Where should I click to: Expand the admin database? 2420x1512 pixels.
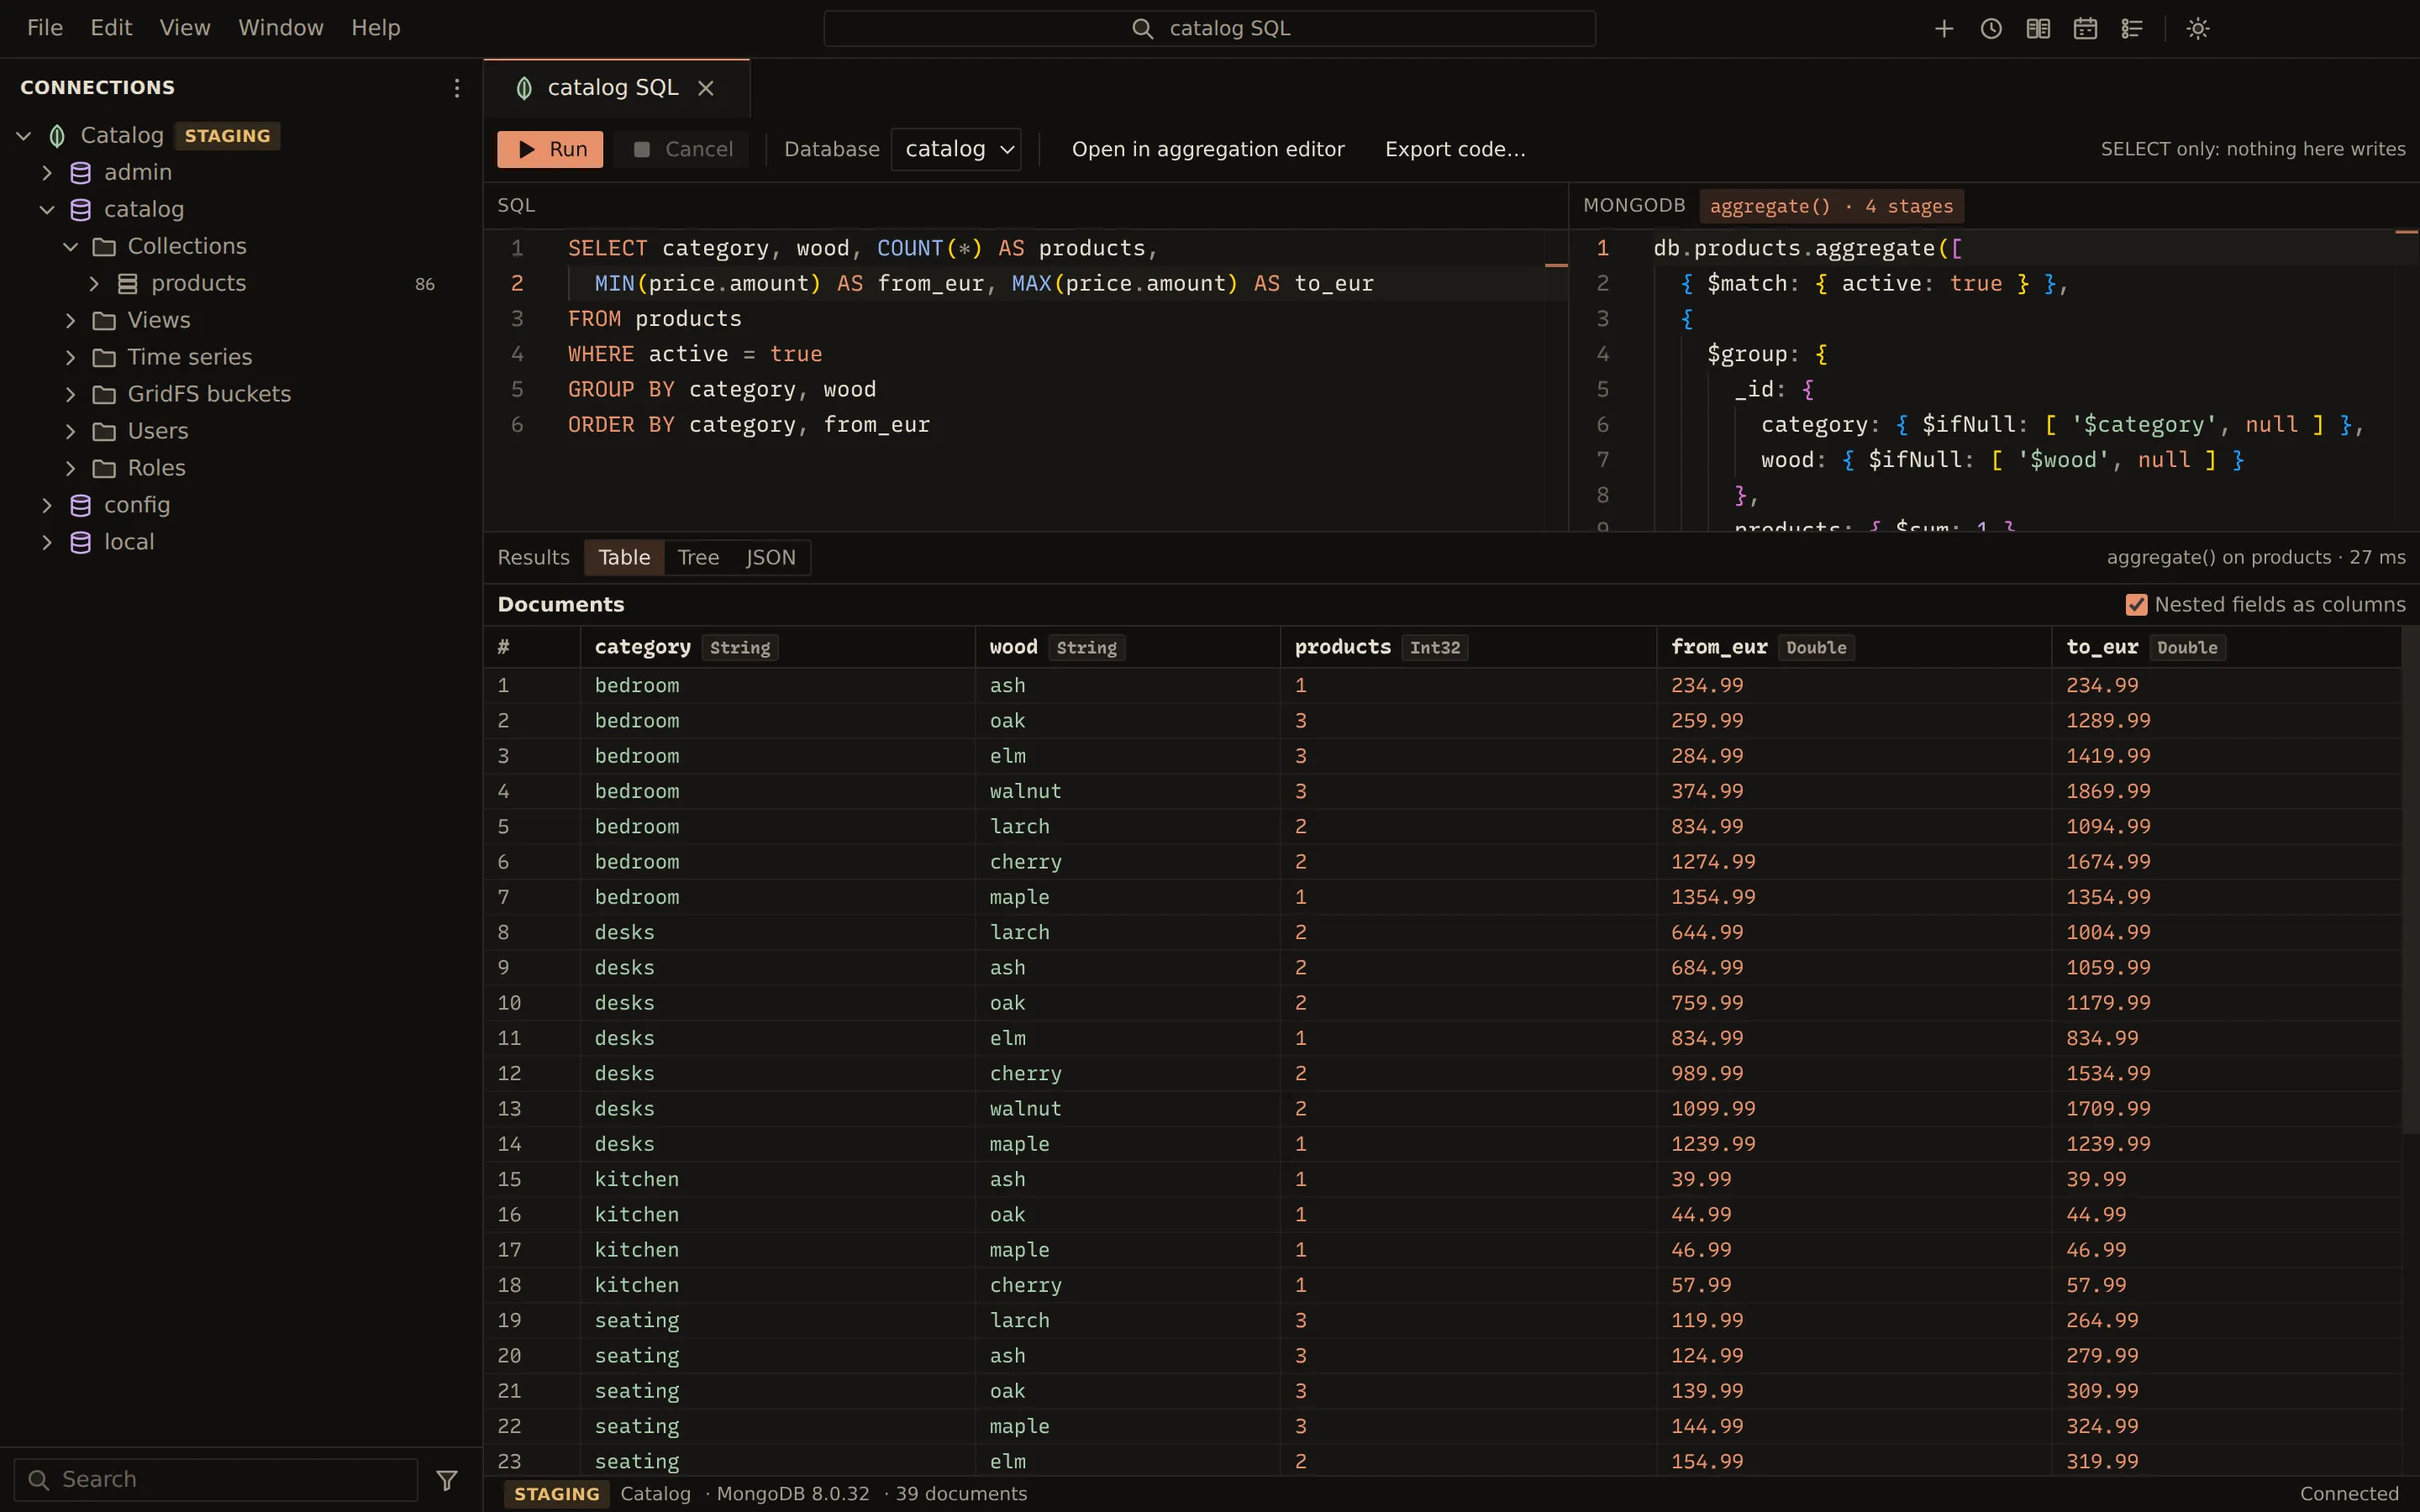pos(47,173)
